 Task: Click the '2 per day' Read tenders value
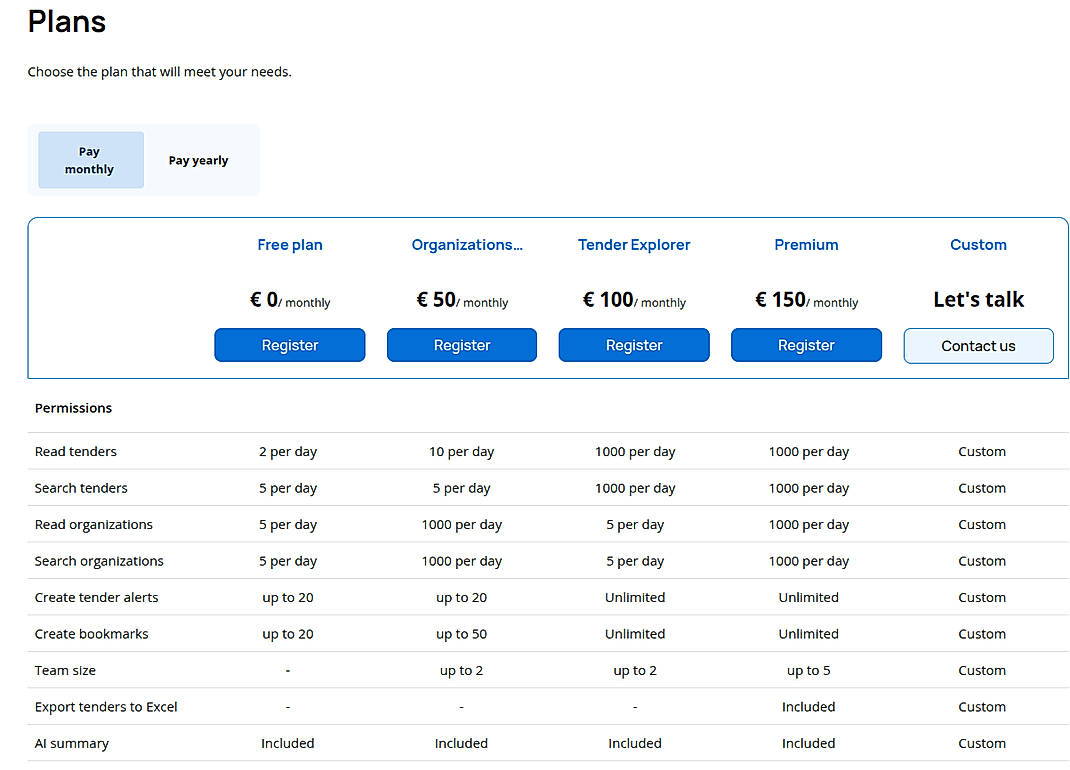tap(288, 451)
